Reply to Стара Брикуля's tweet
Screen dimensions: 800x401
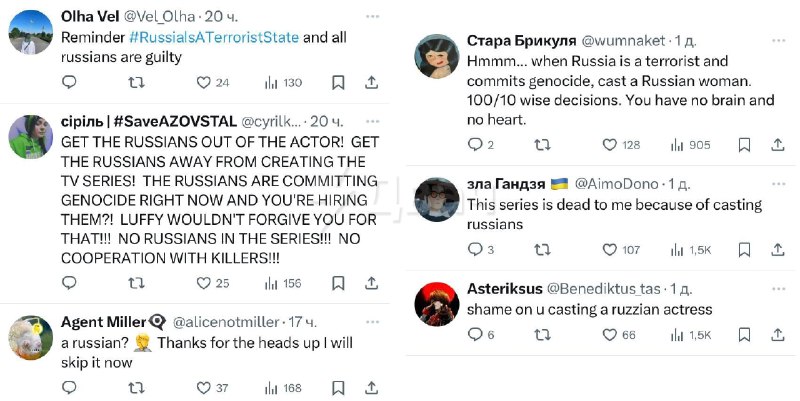click(x=475, y=145)
